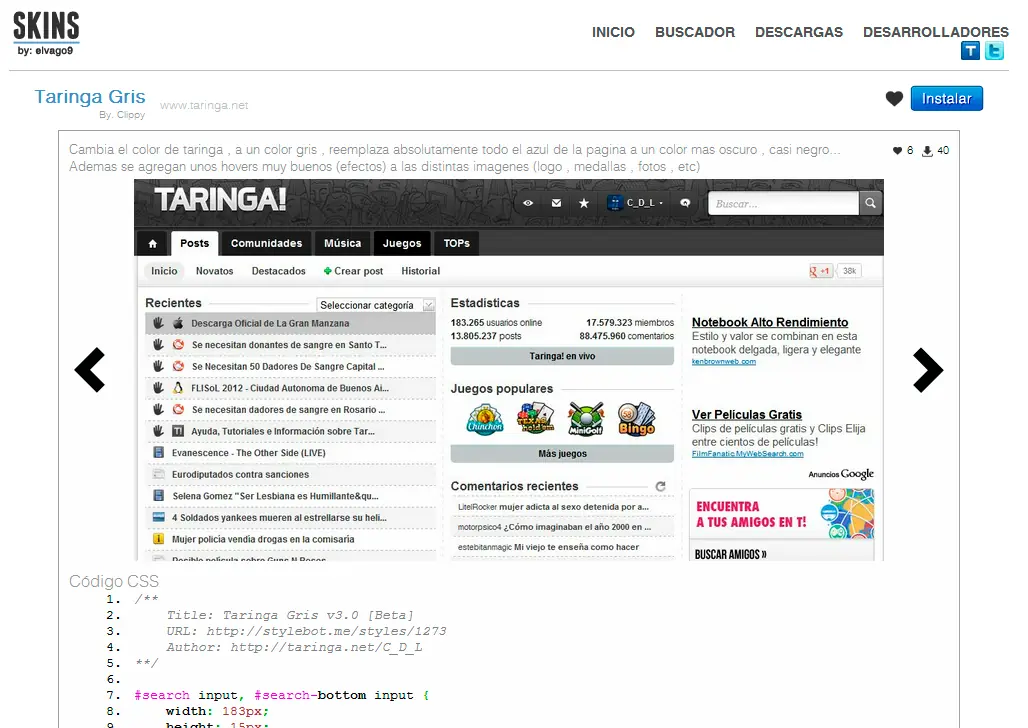1028x728 pixels.
Task: Open post Mujer policia vendia drogas
Action: coord(263,540)
